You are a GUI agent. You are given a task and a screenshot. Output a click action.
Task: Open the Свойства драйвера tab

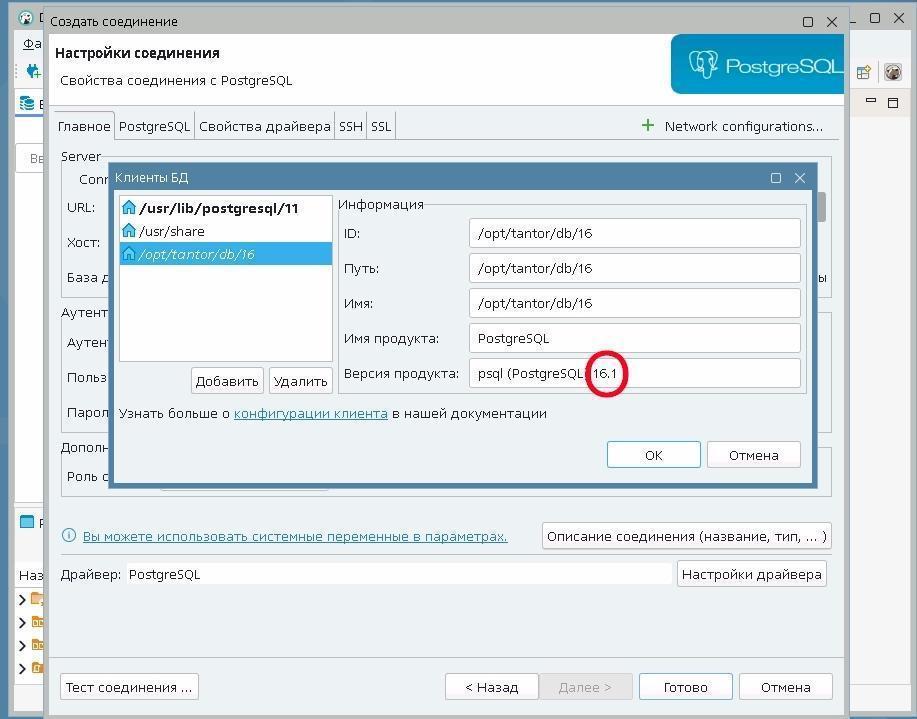(x=264, y=126)
